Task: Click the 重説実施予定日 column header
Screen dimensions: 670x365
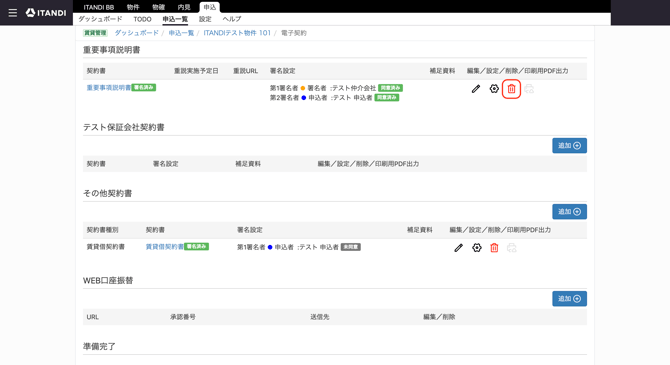Action: tap(196, 71)
